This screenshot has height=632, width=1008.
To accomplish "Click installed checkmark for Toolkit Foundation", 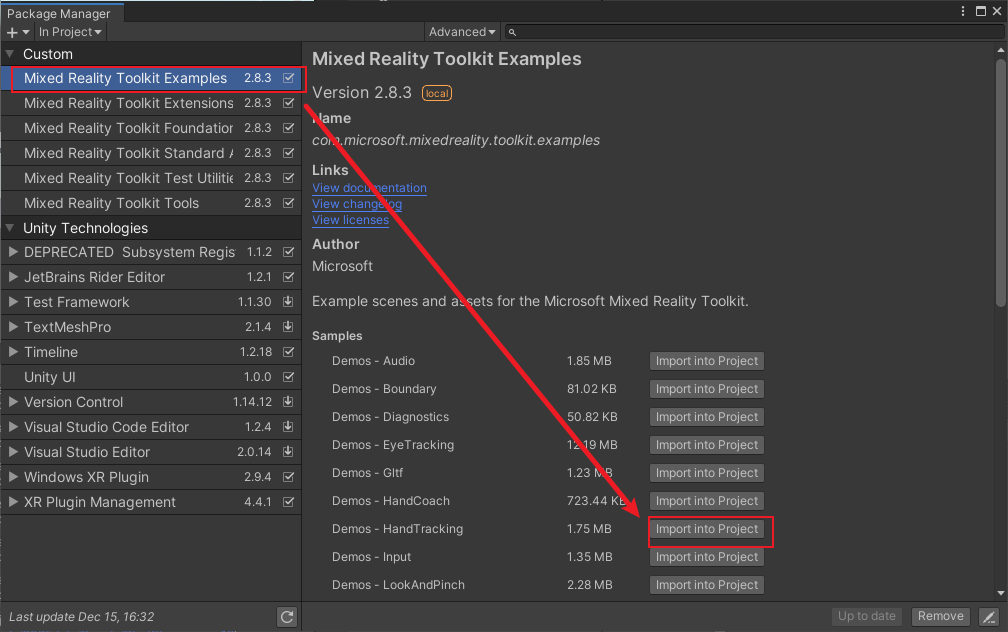I will pyautogui.click(x=289, y=128).
